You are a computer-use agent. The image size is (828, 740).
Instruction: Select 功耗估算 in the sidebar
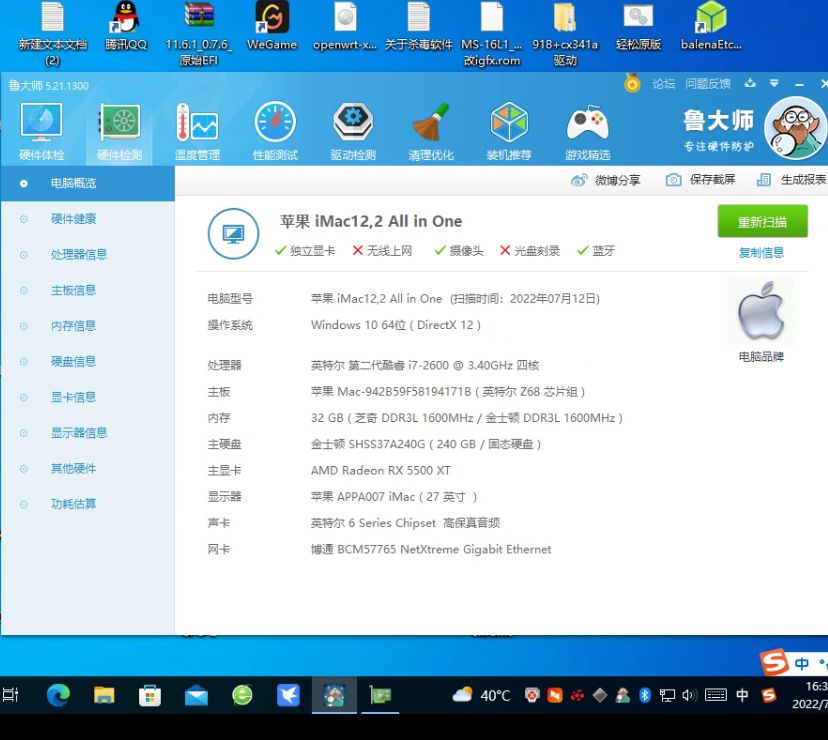[x=87, y=504]
